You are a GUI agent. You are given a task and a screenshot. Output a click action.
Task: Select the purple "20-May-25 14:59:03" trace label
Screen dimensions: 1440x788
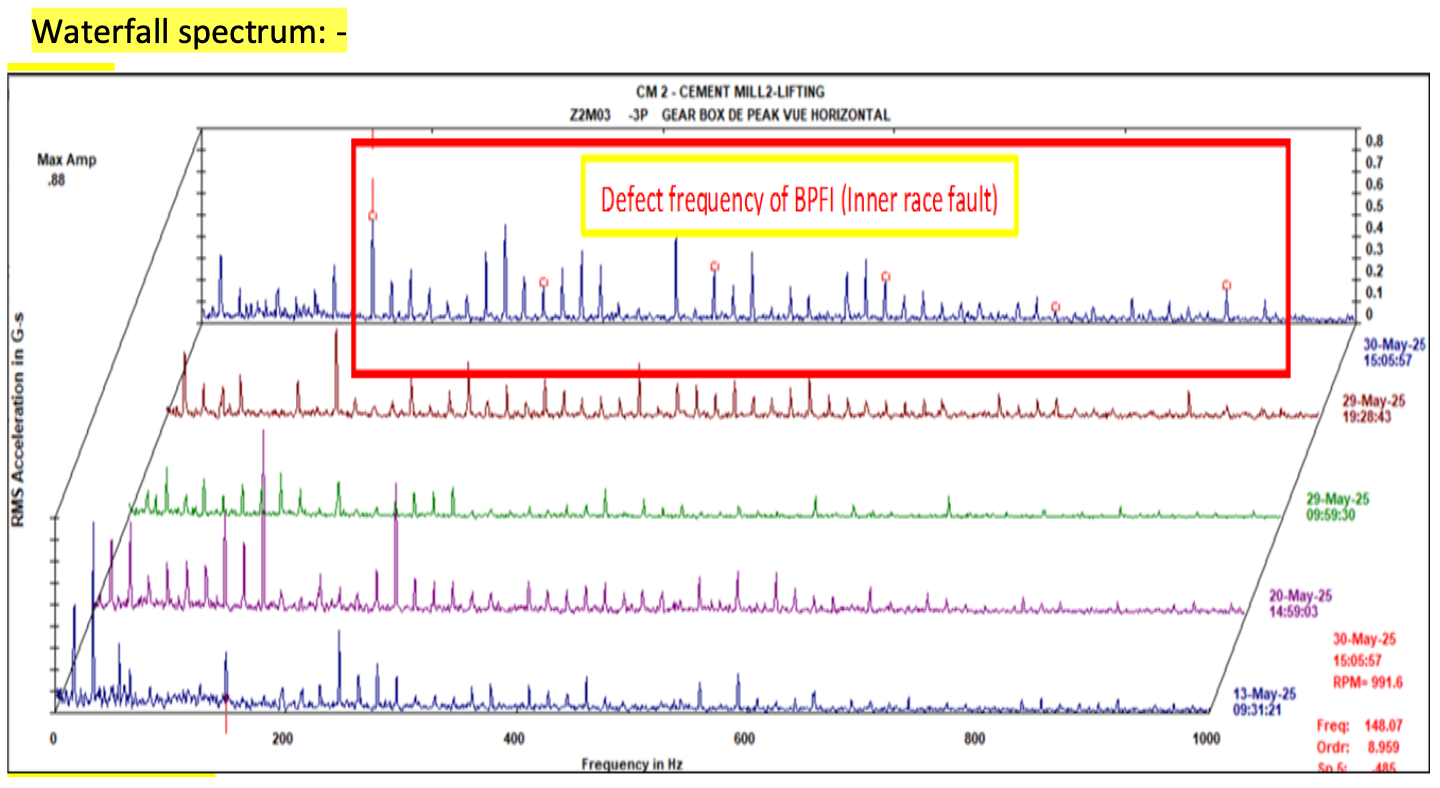coord(1300,603)
